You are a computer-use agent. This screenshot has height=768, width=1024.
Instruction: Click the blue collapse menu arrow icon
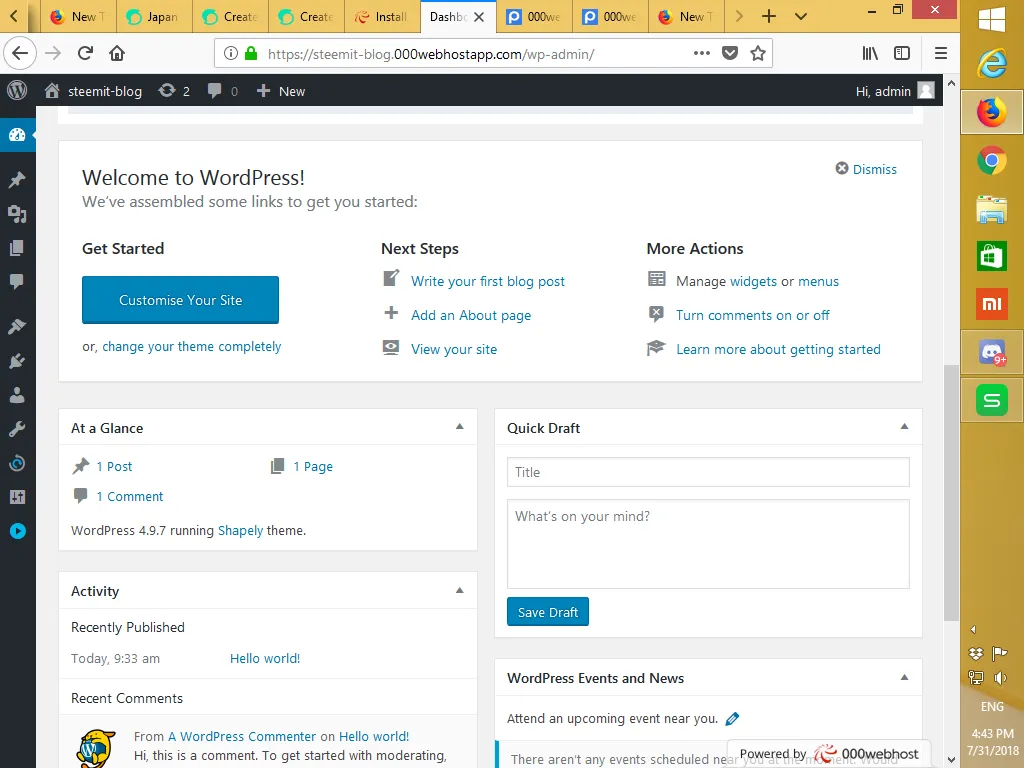coord(18,531)
